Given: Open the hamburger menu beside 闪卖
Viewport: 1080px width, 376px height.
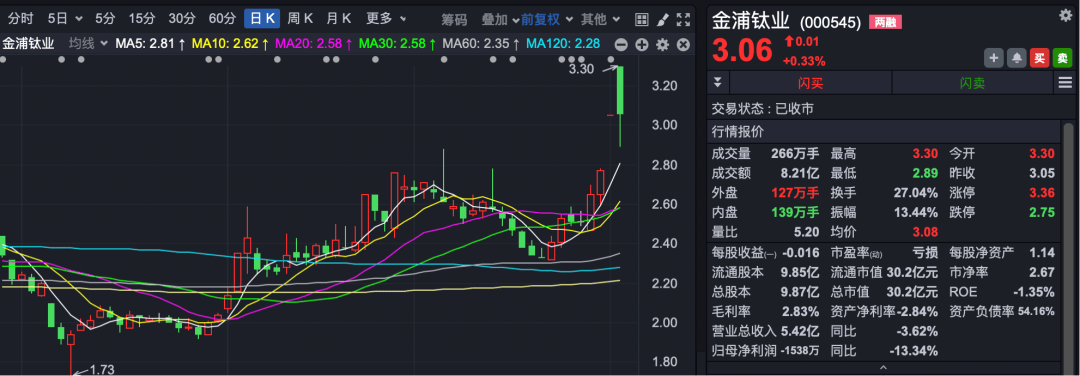Looking at the screenshot, I should [x=1065, y=83].
